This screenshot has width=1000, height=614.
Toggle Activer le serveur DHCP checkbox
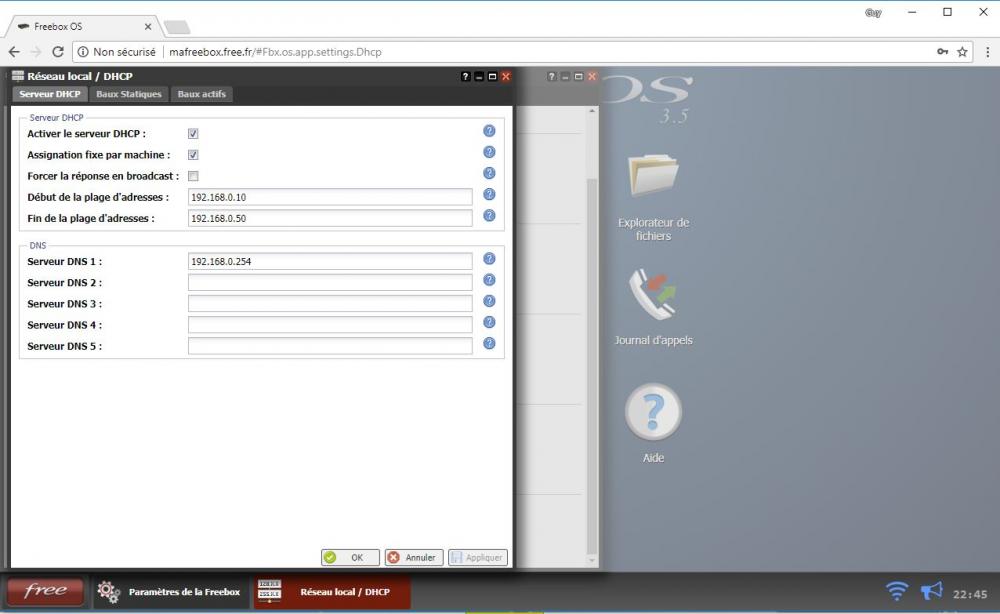(193, 134)
